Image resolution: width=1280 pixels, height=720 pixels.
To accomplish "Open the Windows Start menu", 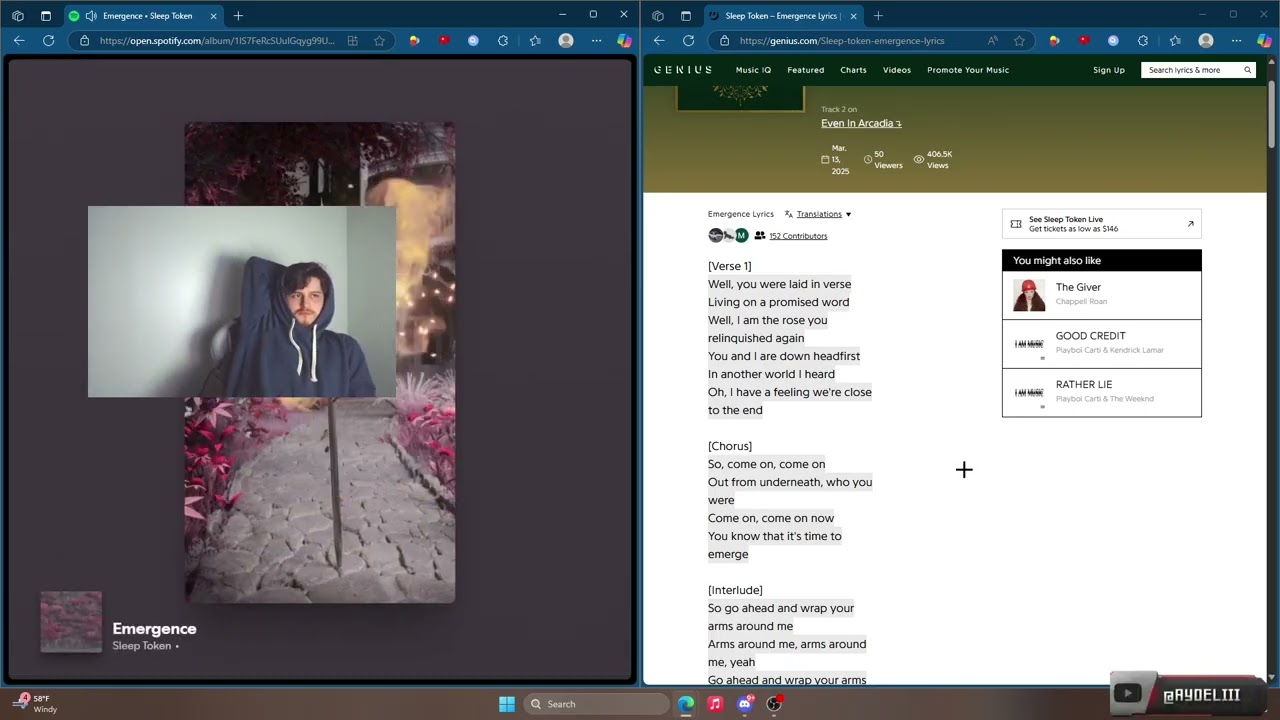I will pos(507,704).
